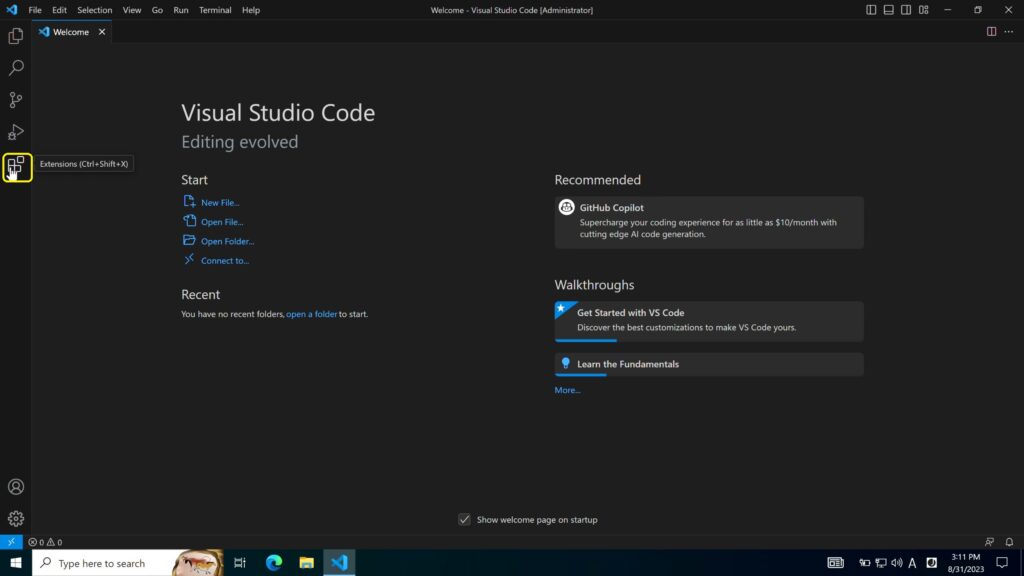
Task: Click the Windows Start button
Action: (16, 562)
